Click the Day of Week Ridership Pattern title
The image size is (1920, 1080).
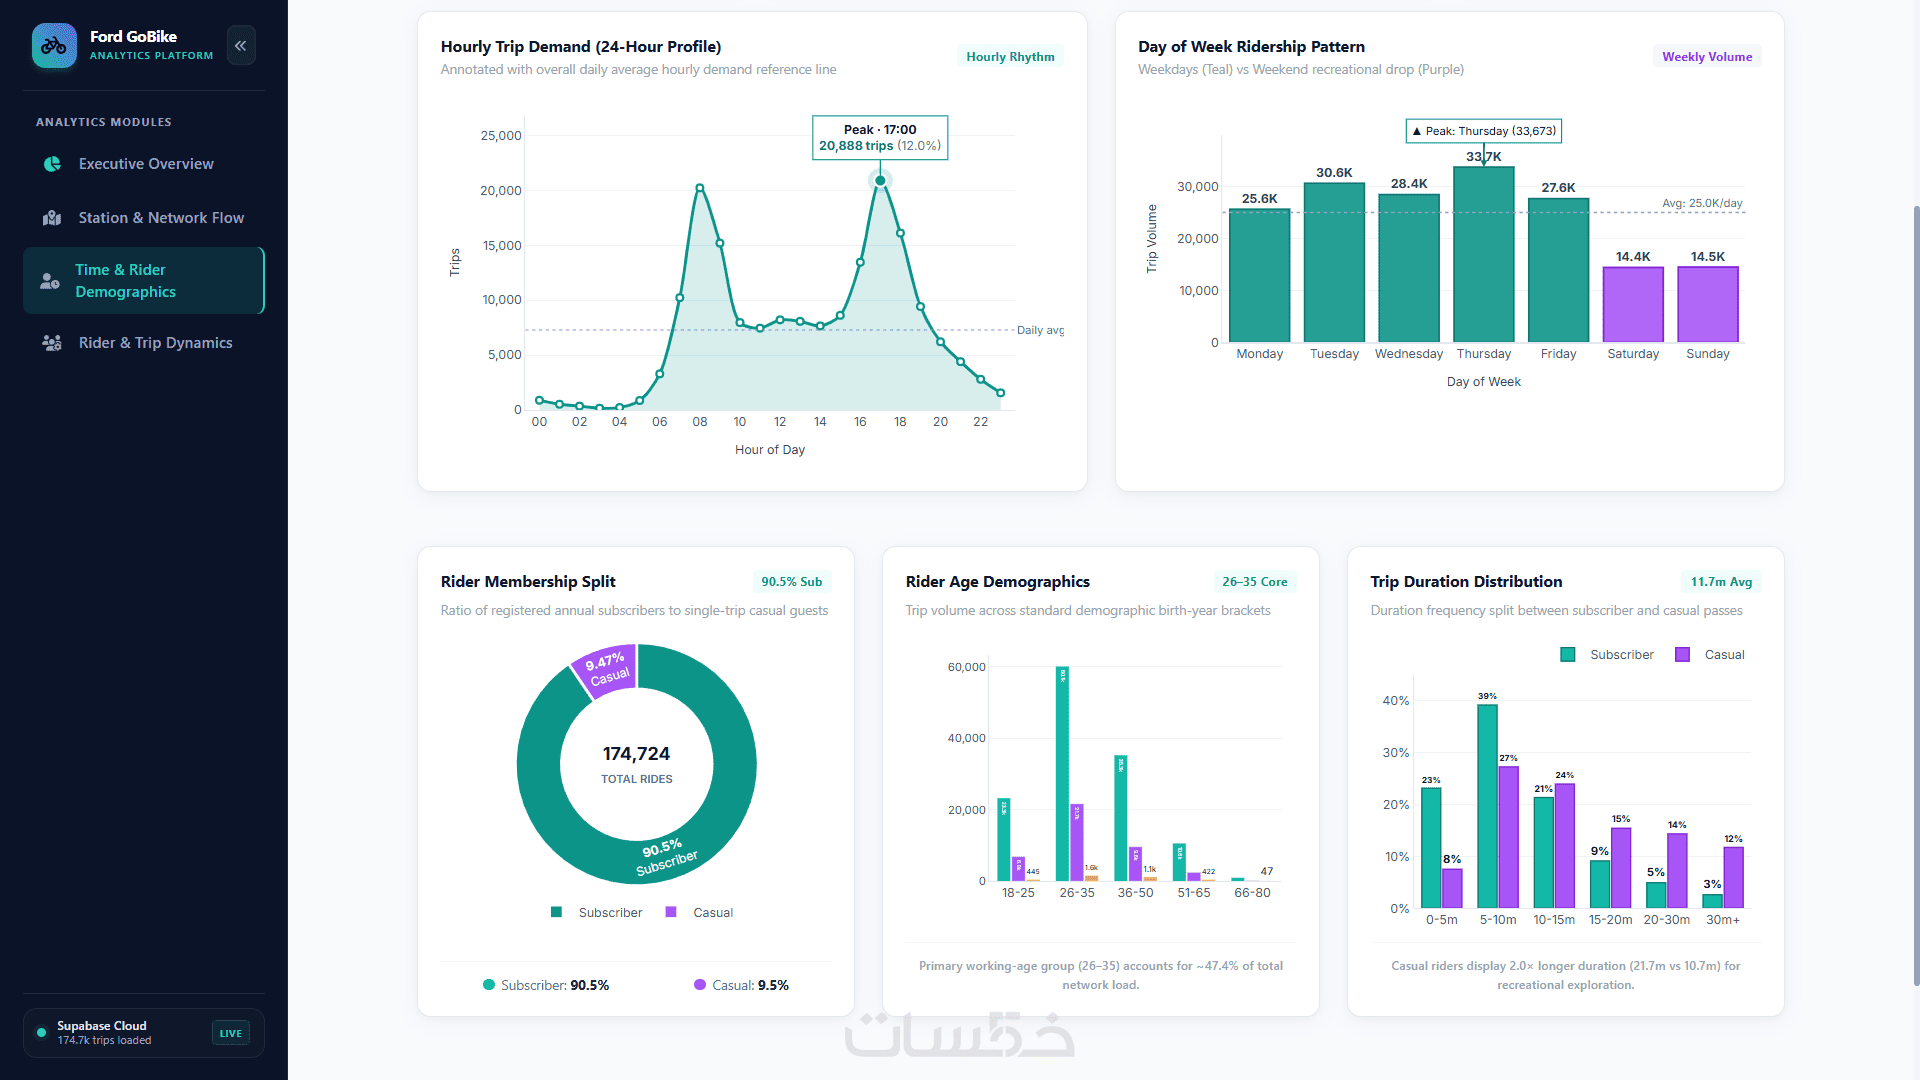[x=1251, y=47]
